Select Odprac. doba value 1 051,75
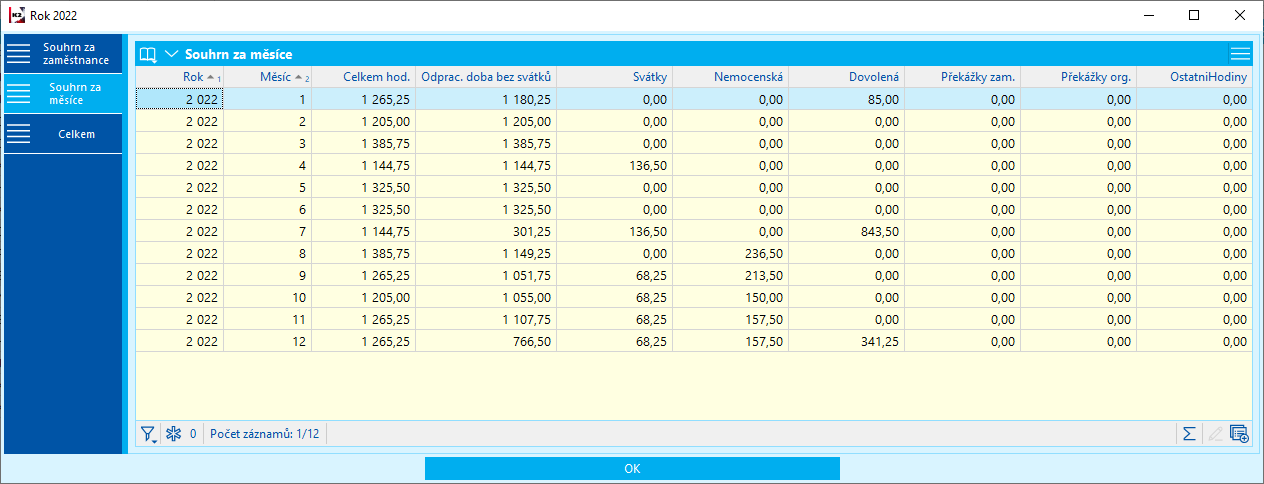 486,275
